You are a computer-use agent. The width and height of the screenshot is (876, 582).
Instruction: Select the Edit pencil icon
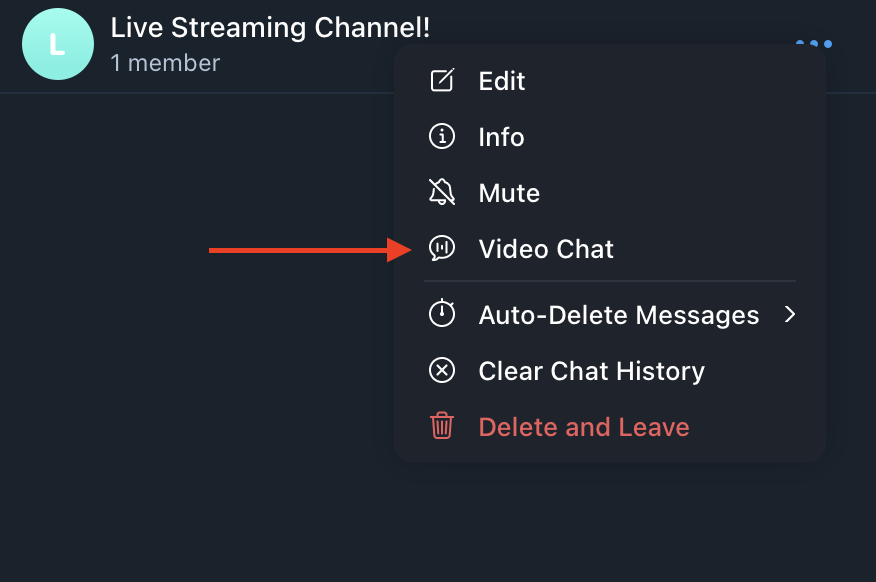pos(440,81)
